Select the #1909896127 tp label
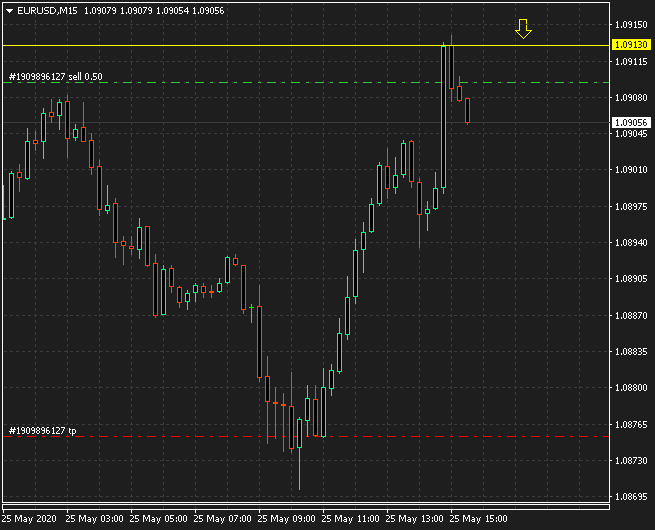The height and width of the screenshot is (530, 655). (43, 431)
